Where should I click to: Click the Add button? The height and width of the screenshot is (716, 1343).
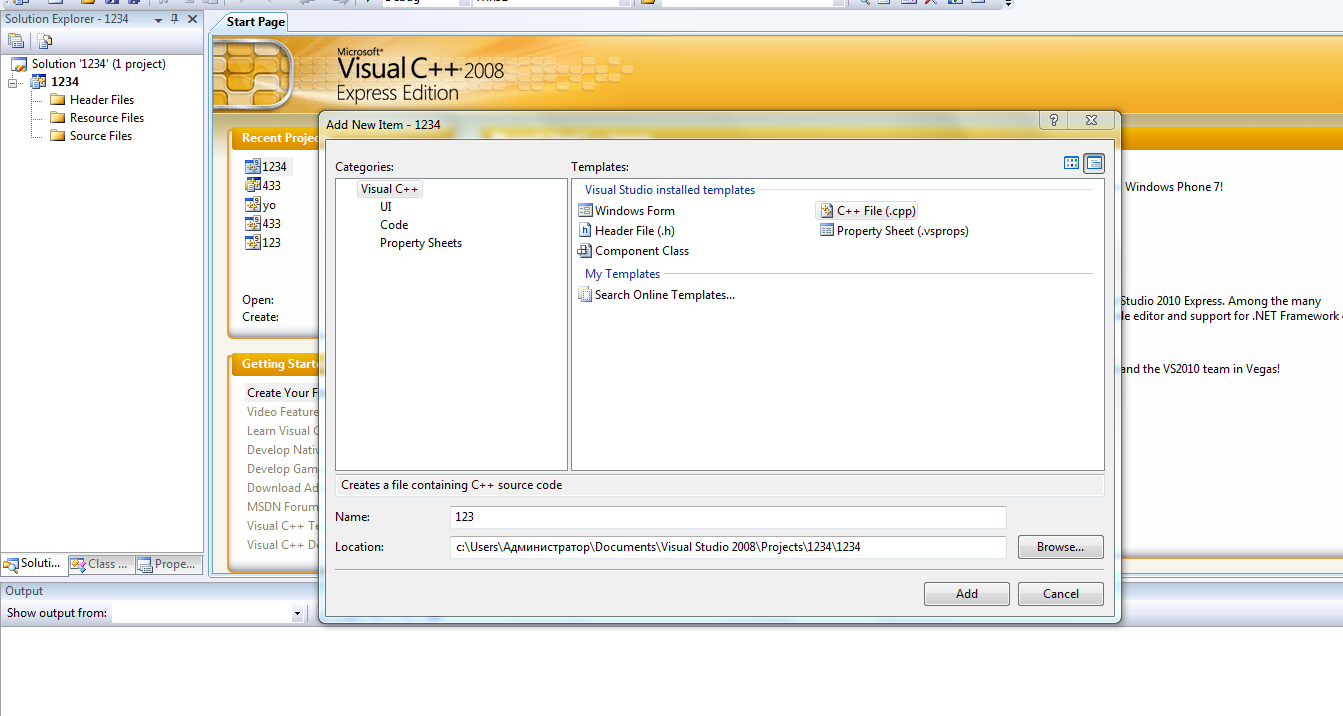pyautogui.click(x=967, y=594)
